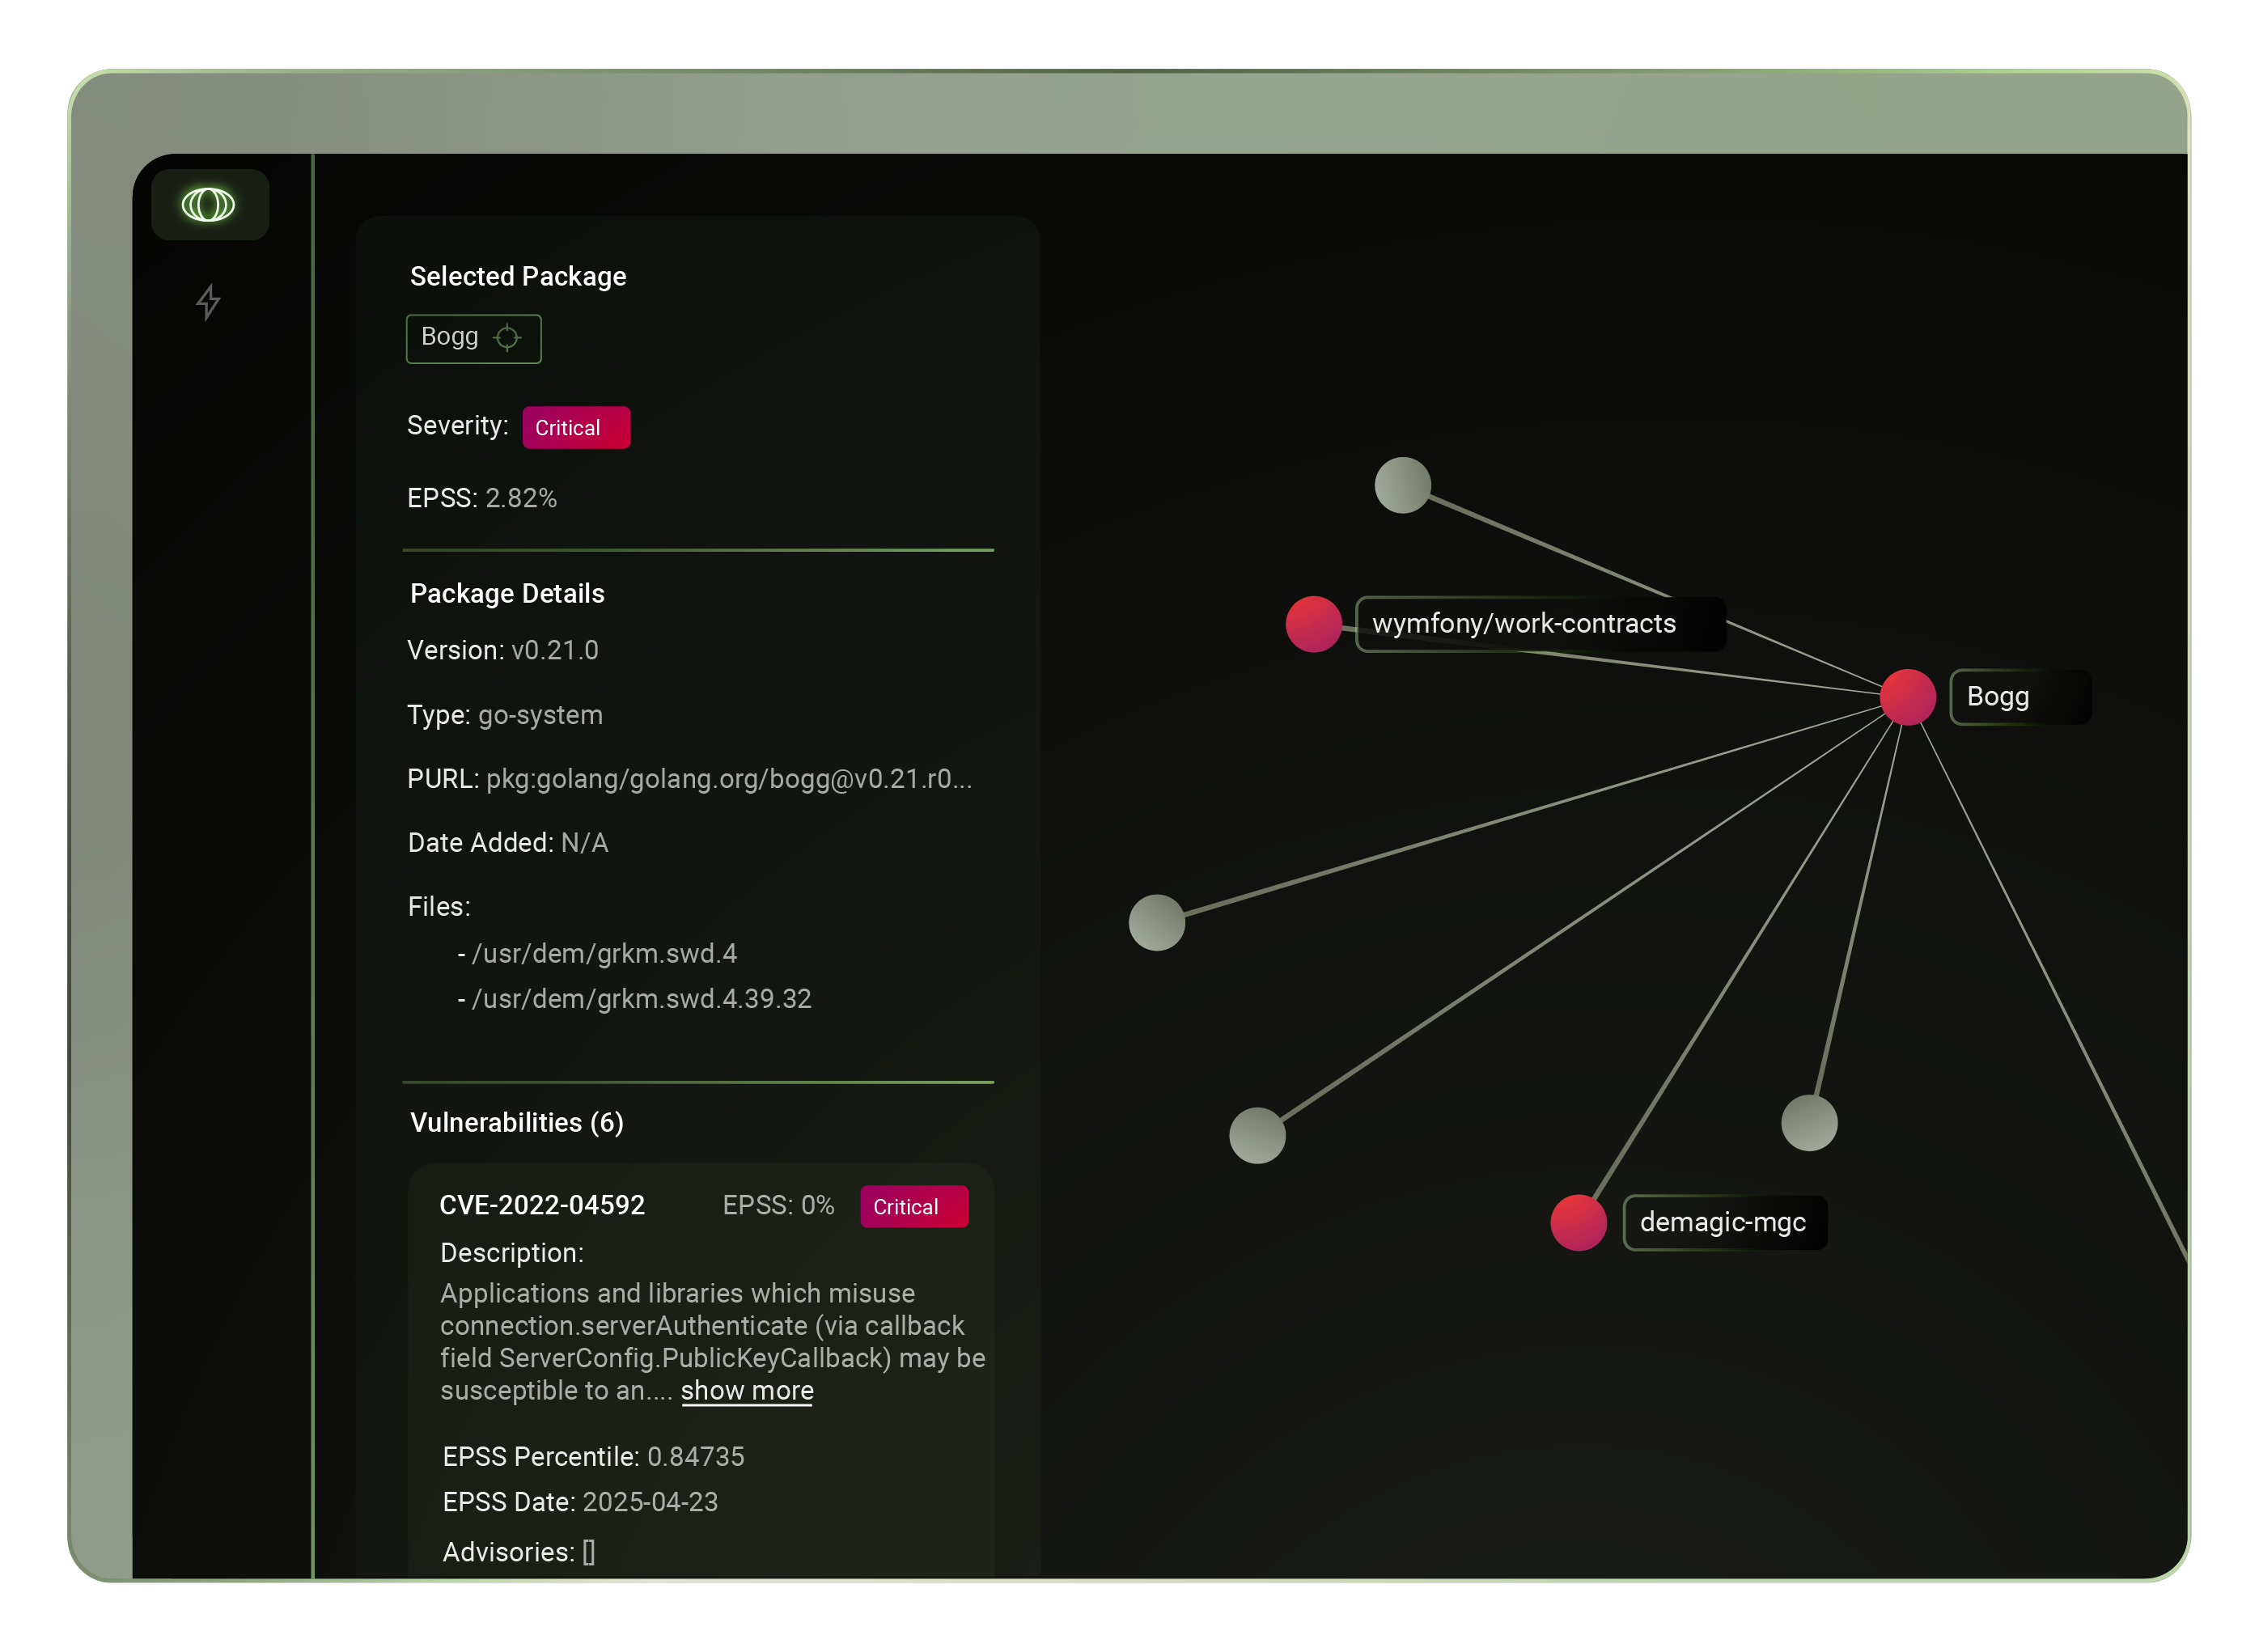The image size is (2259, 1652).
Task: Click the Package Details heading
Action: tap(507, 594)
